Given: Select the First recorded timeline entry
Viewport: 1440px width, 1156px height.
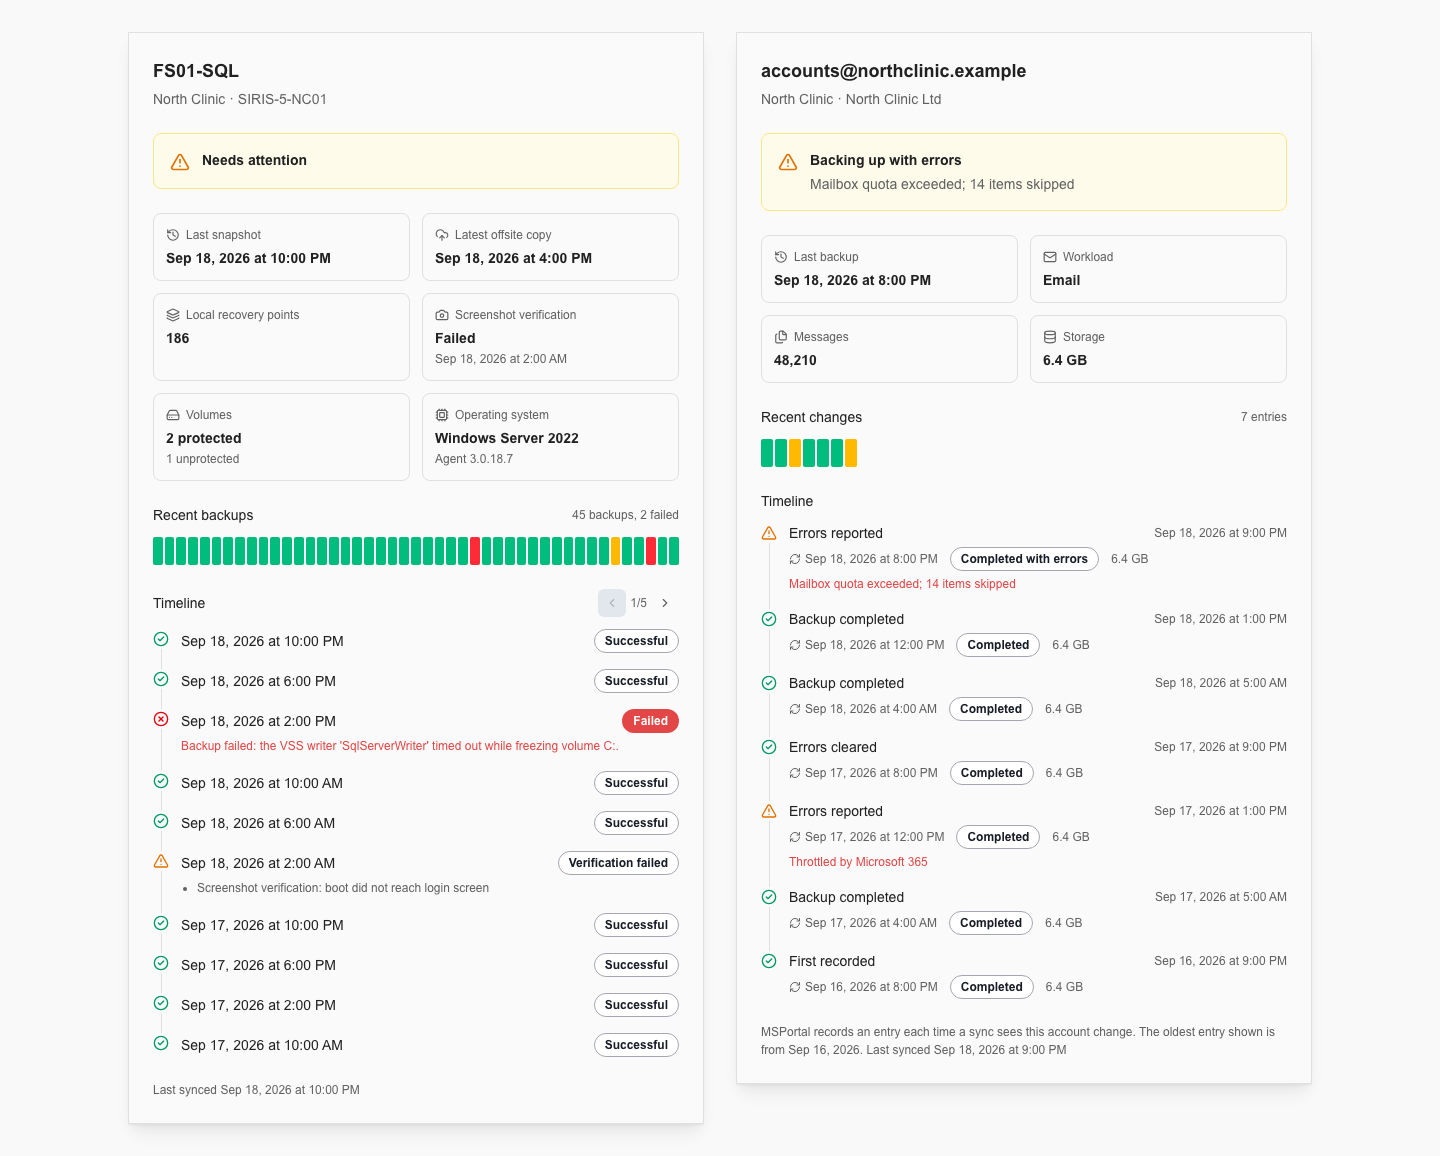Looking at the screenshot, I should (x=1024, y=974).
